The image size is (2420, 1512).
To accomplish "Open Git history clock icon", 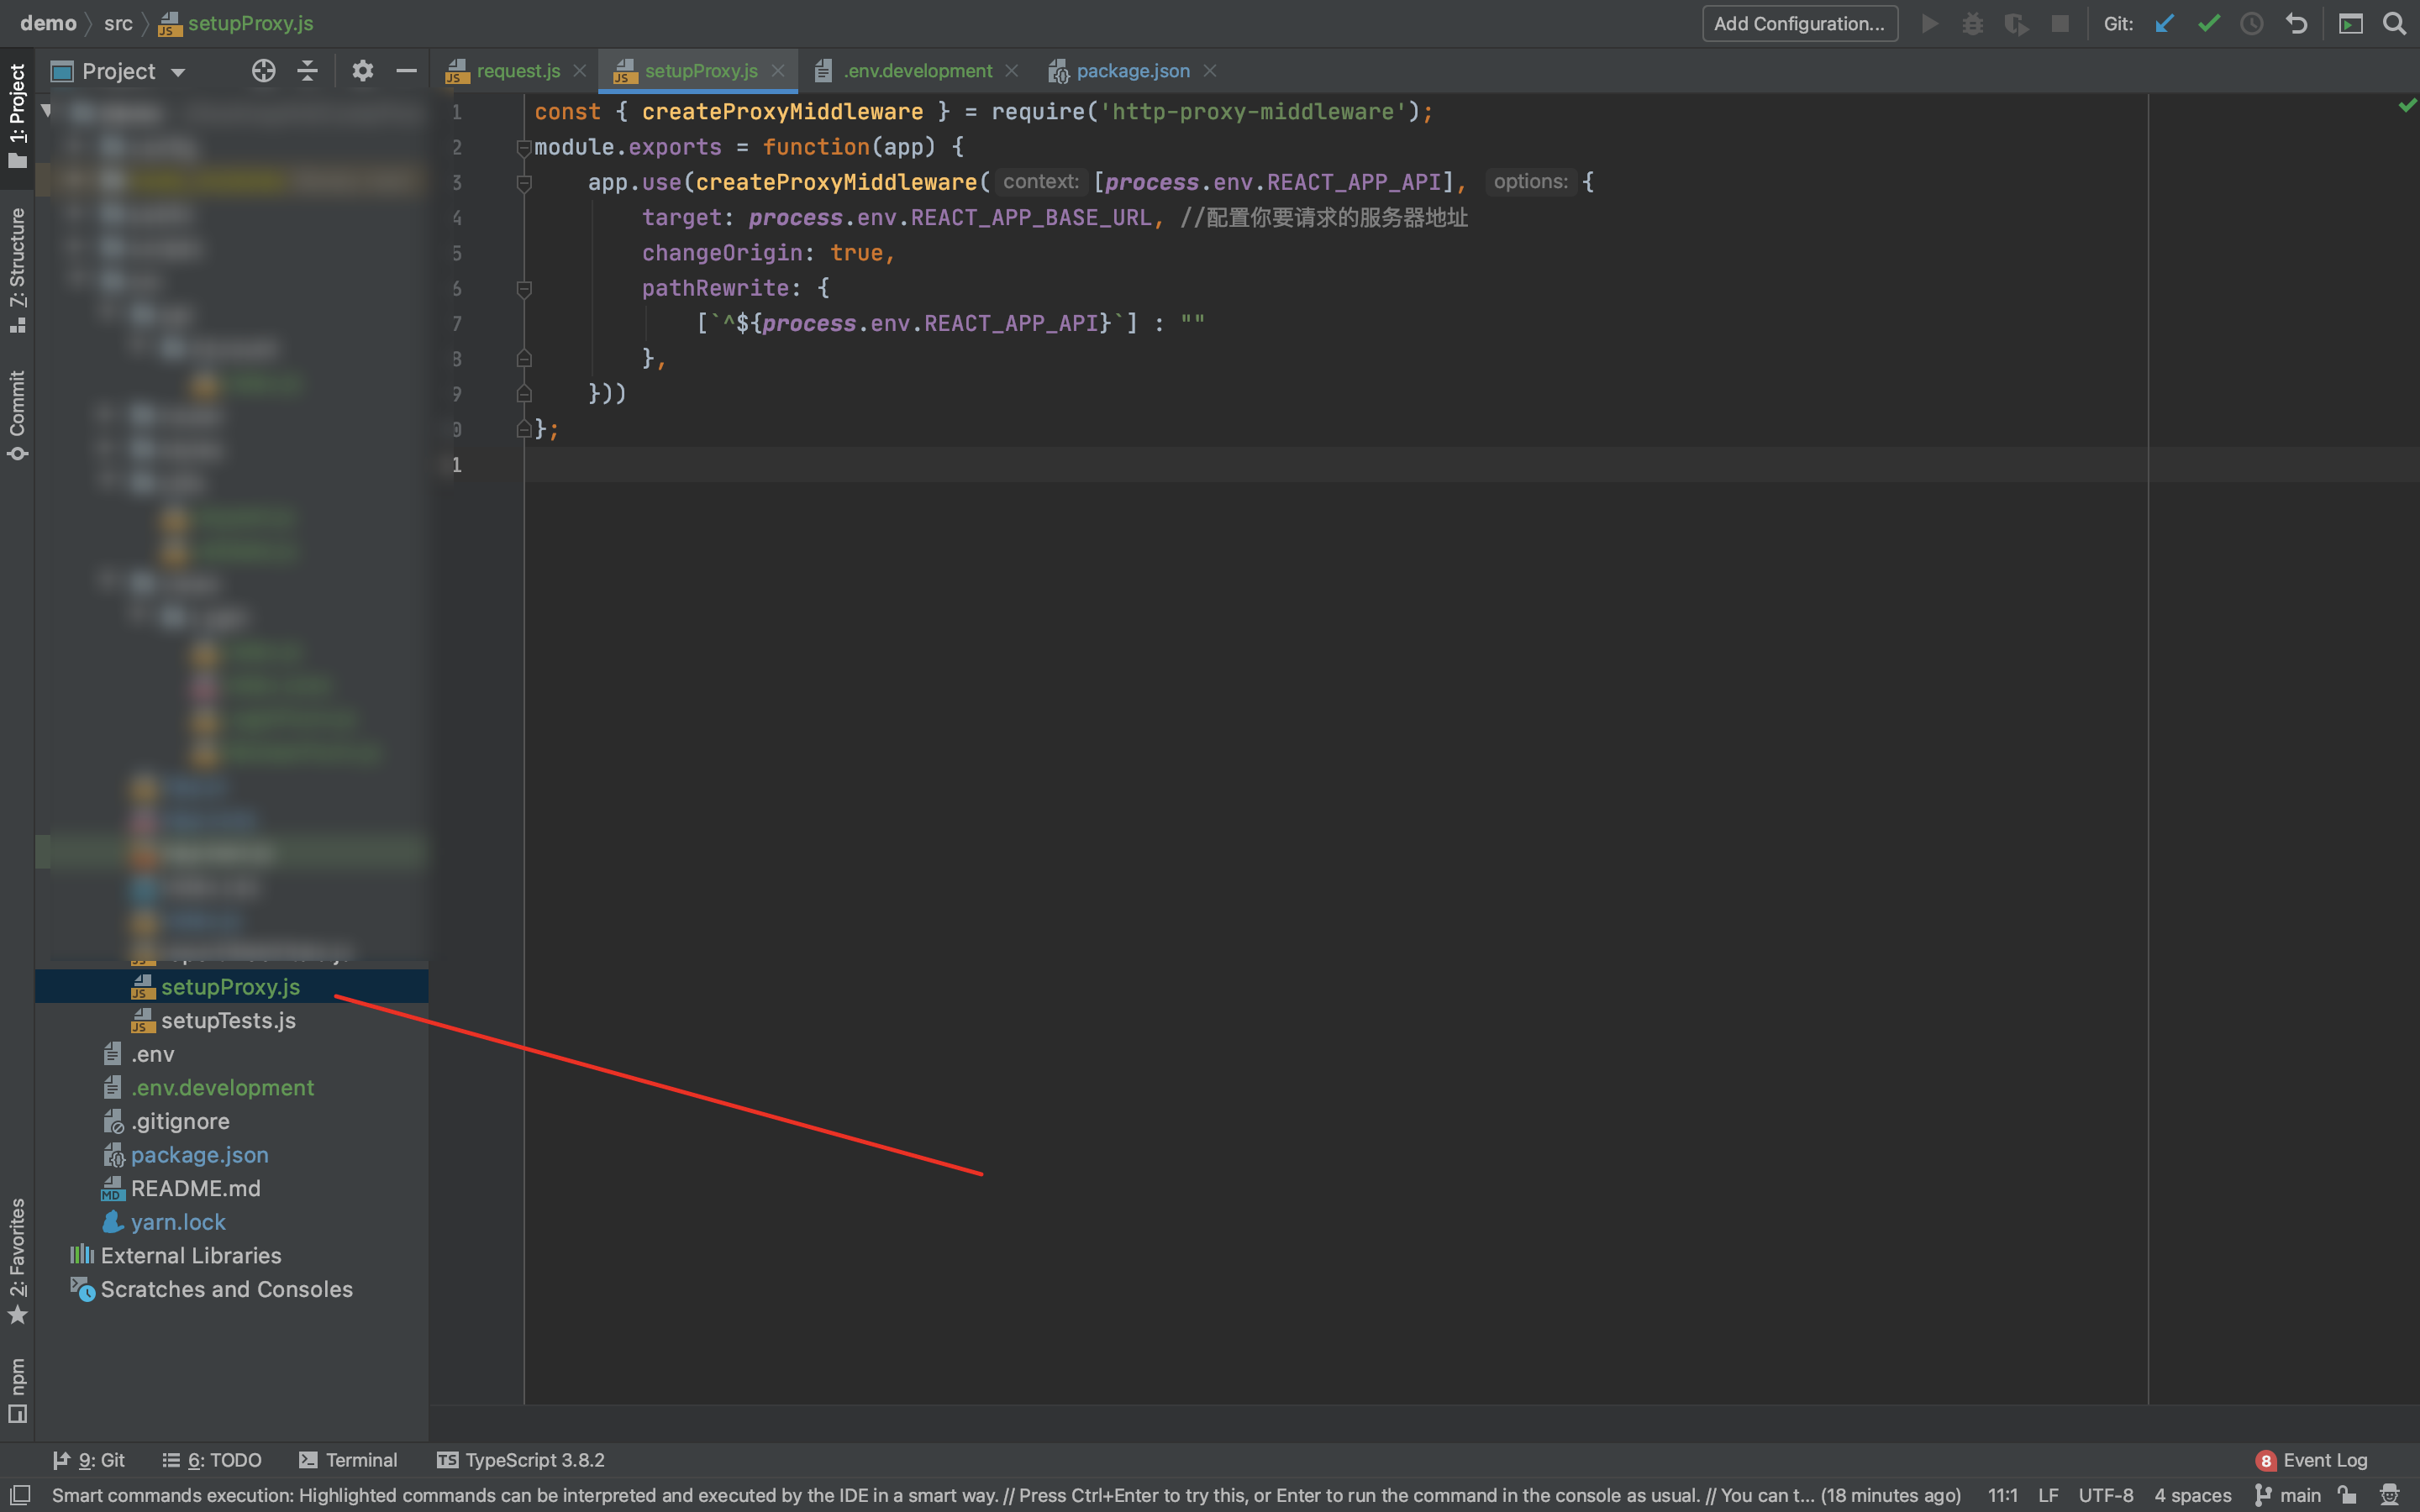I will pyautogui.click(x=2252, y=24).
